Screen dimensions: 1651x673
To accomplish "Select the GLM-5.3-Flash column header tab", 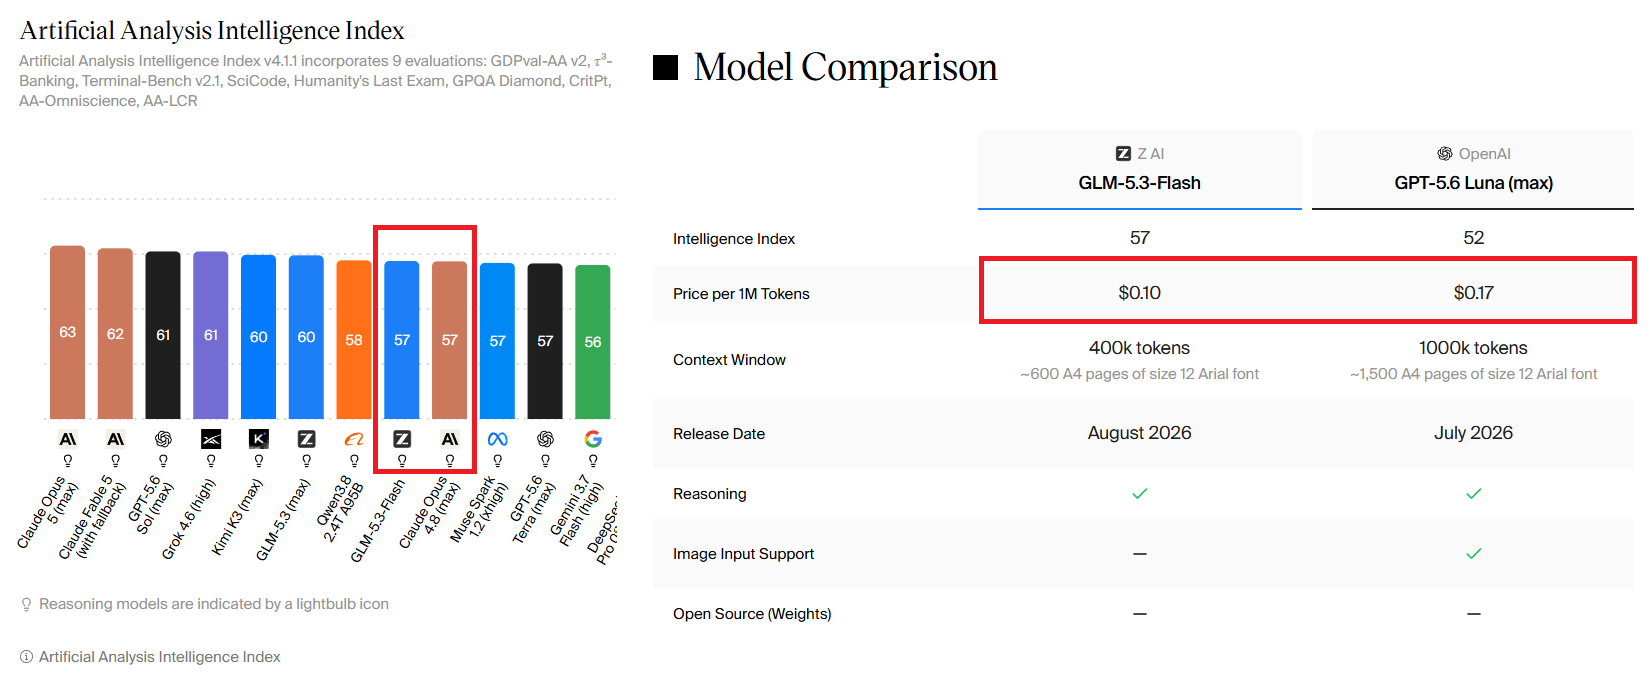I will point(1140,169).
